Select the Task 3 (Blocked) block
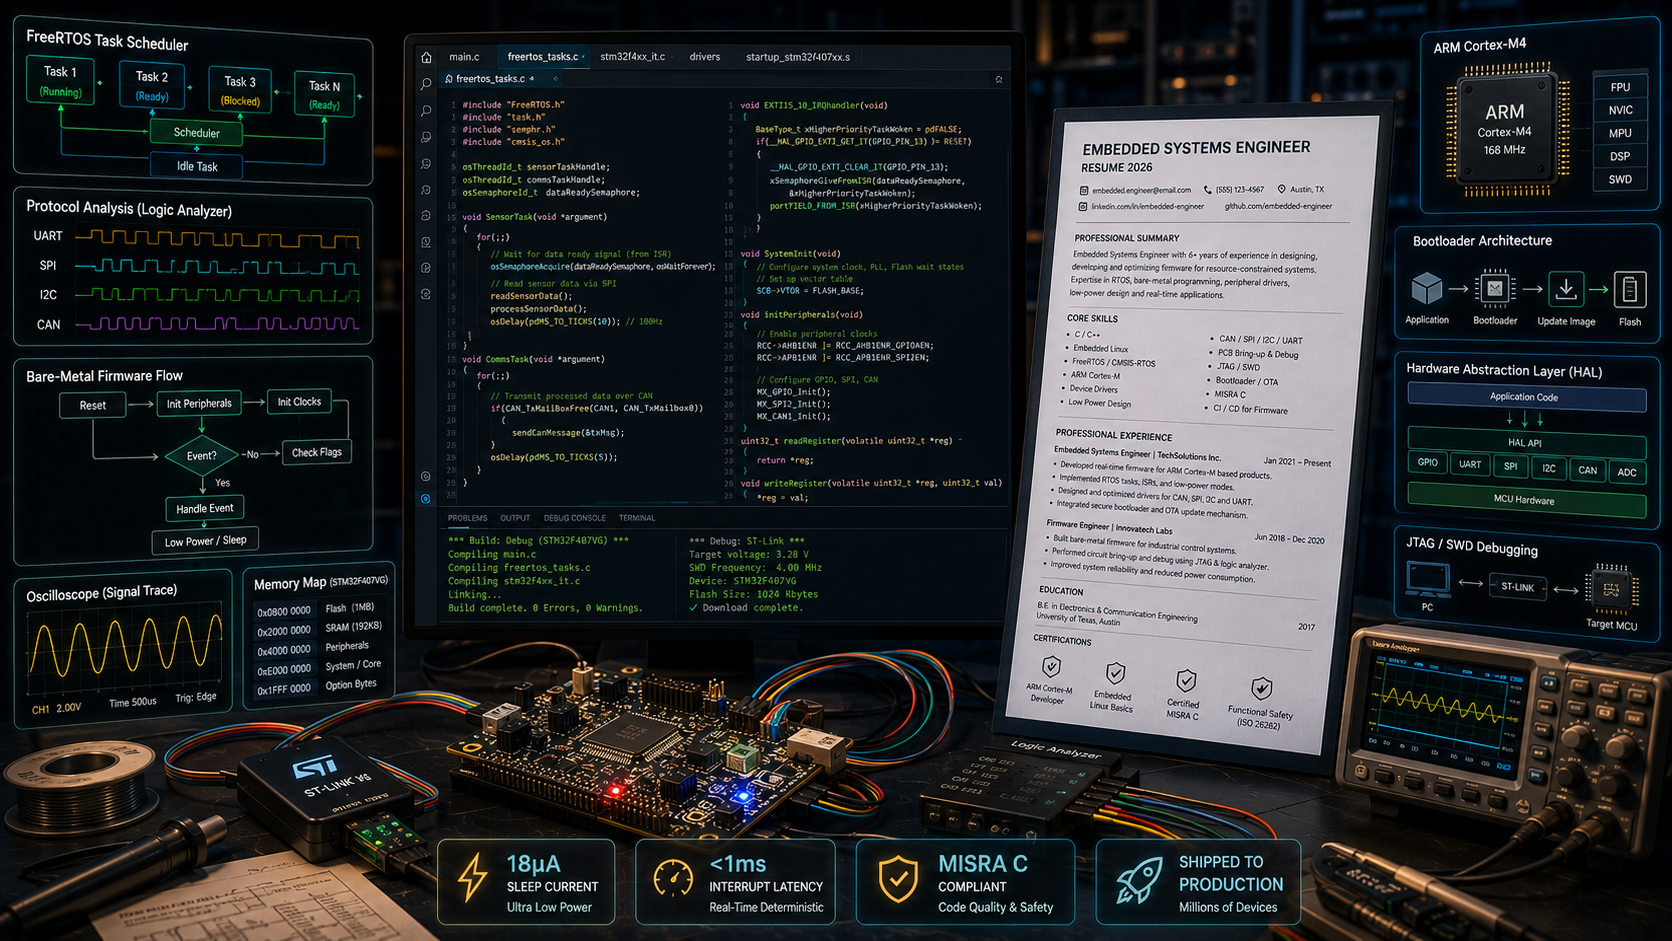Image resolution: width=1672 pixels, height=941 pixels. (240, 90)
